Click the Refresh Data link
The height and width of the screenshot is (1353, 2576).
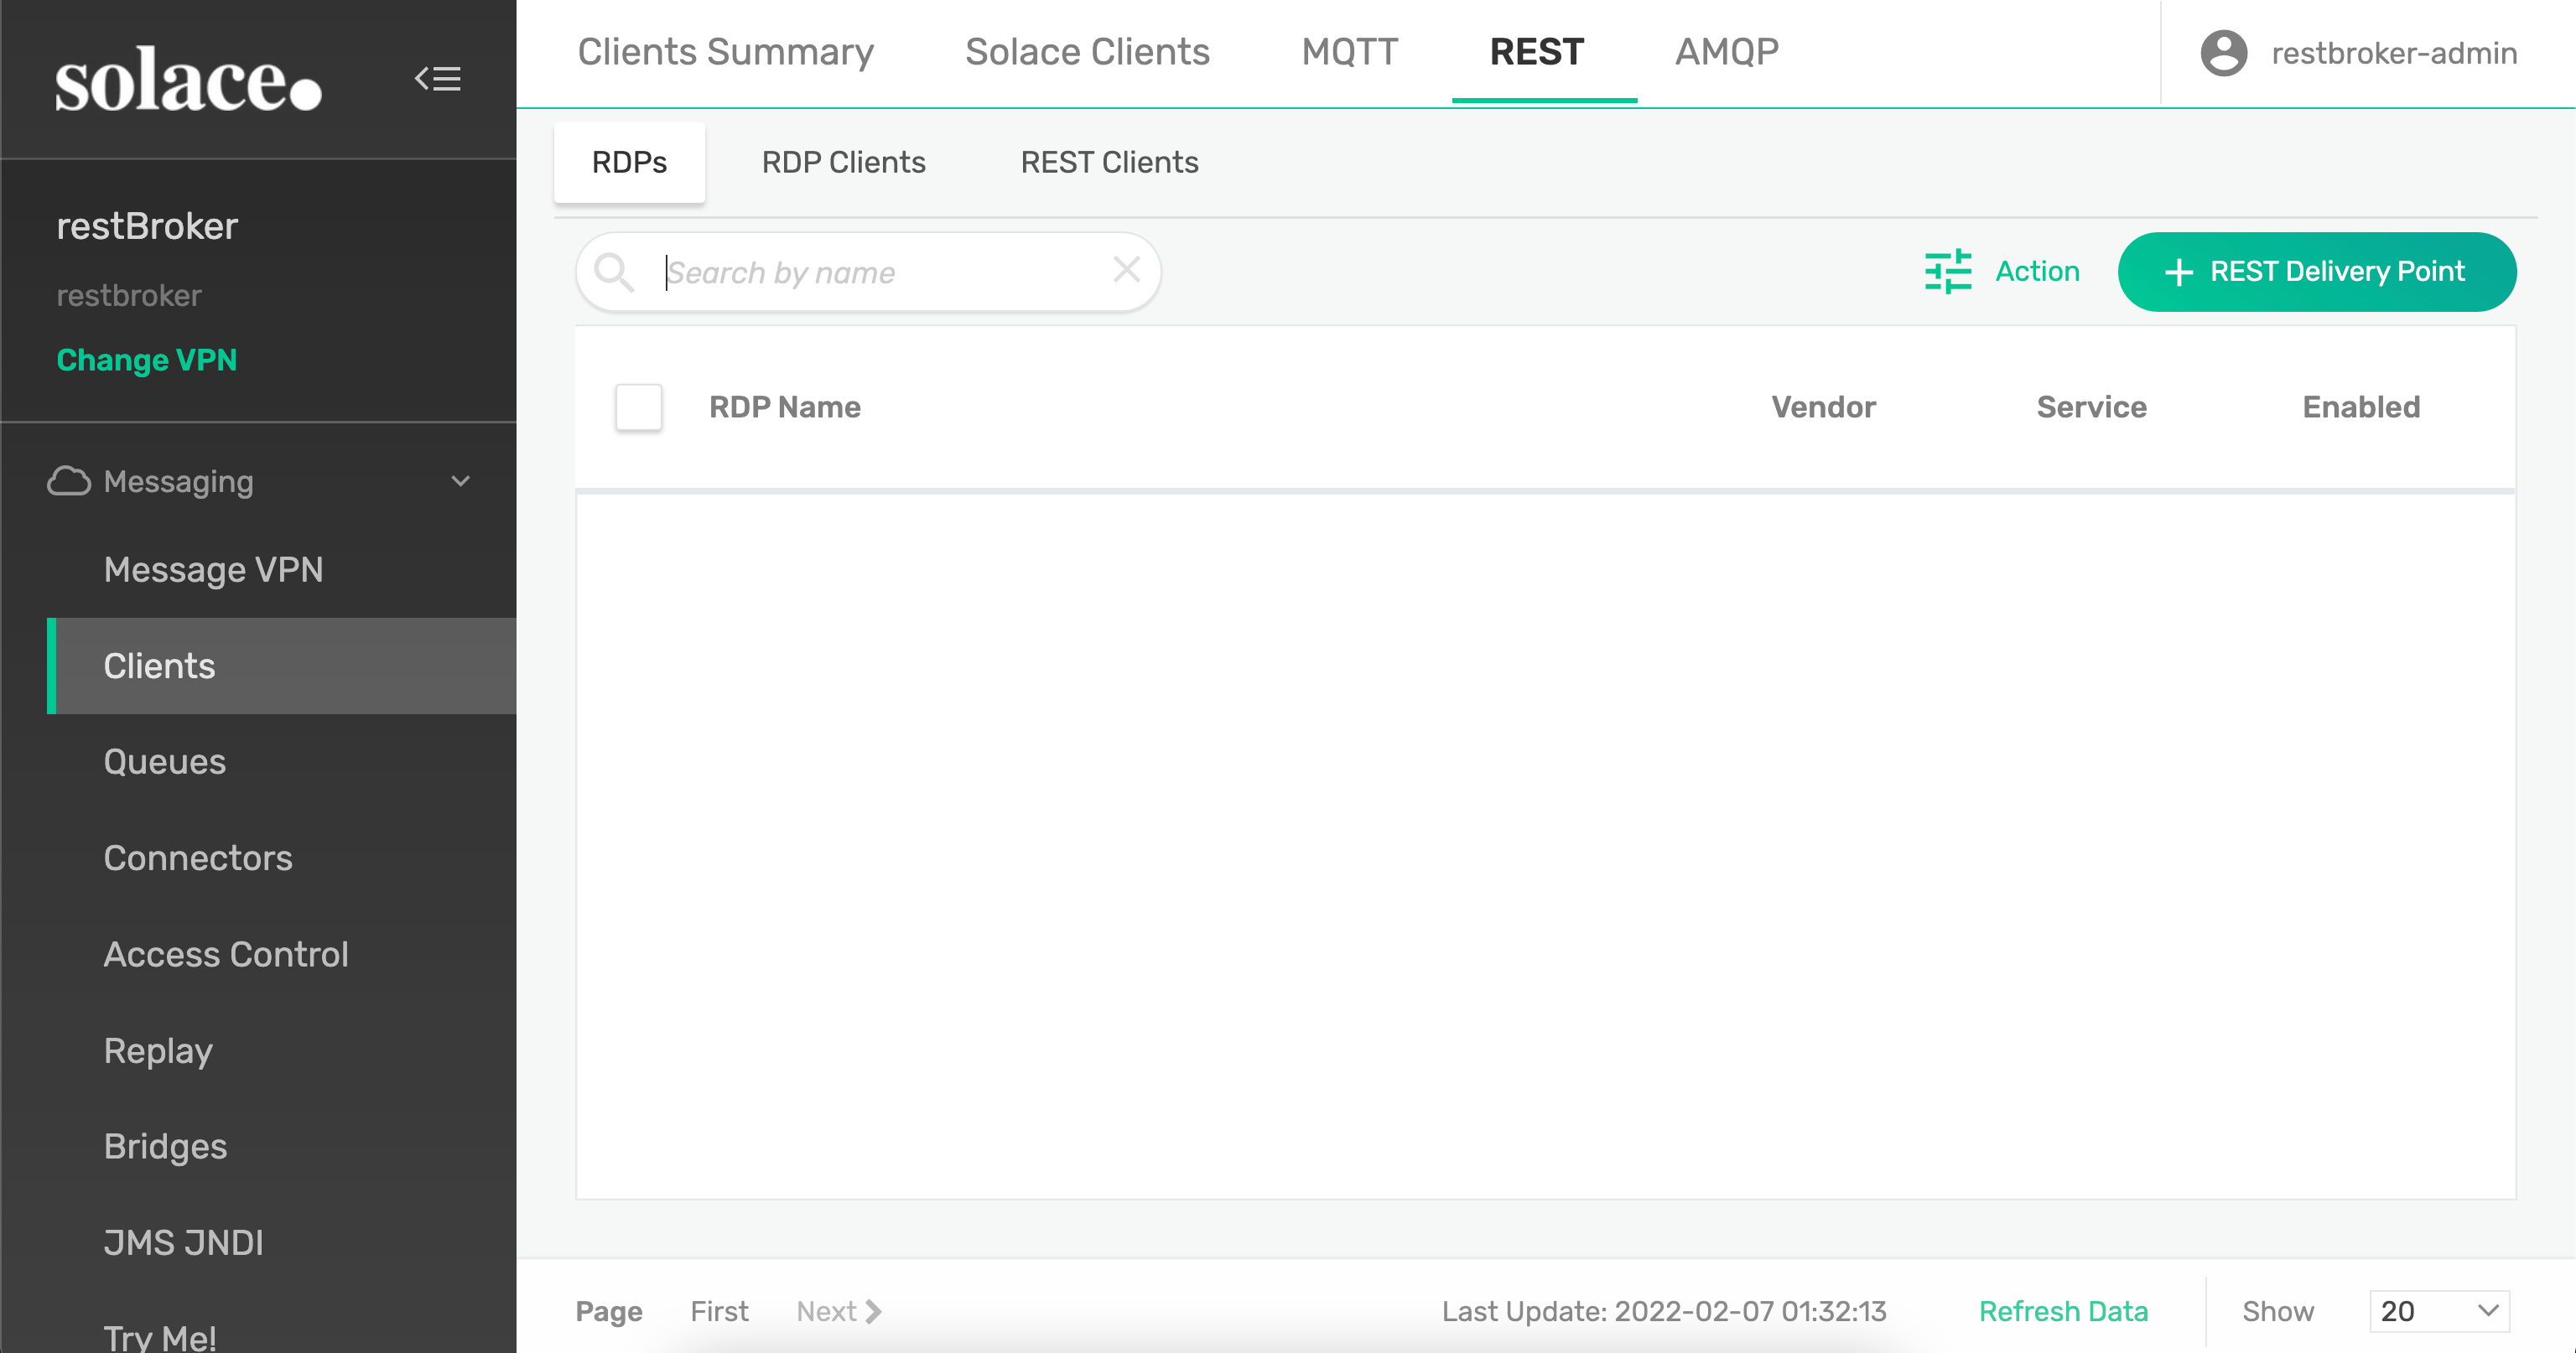(x=2063, y=1311)
